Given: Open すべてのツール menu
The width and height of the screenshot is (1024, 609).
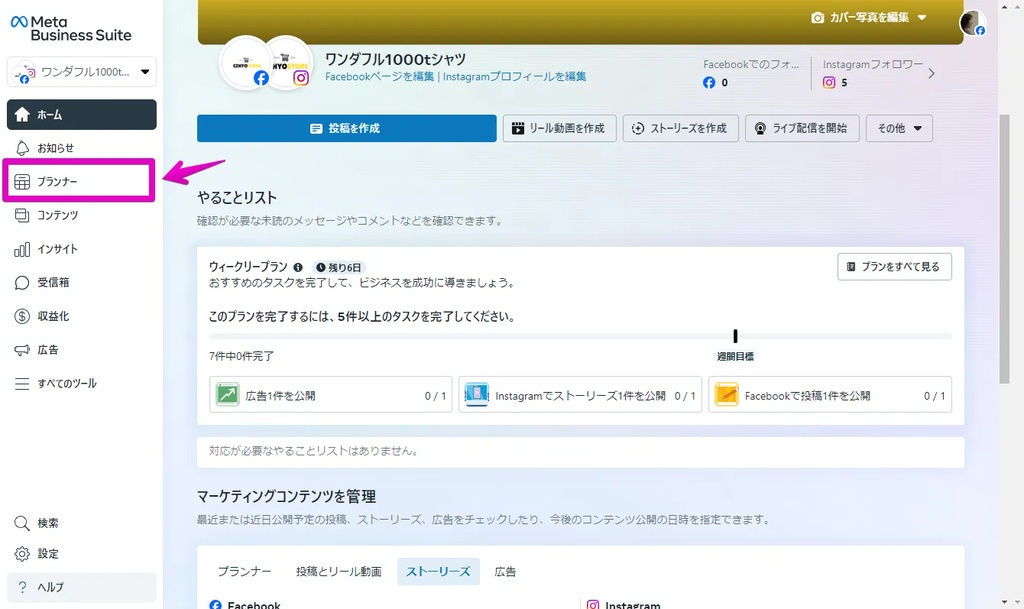Looking at the screenshot, I should coord(82,384).
